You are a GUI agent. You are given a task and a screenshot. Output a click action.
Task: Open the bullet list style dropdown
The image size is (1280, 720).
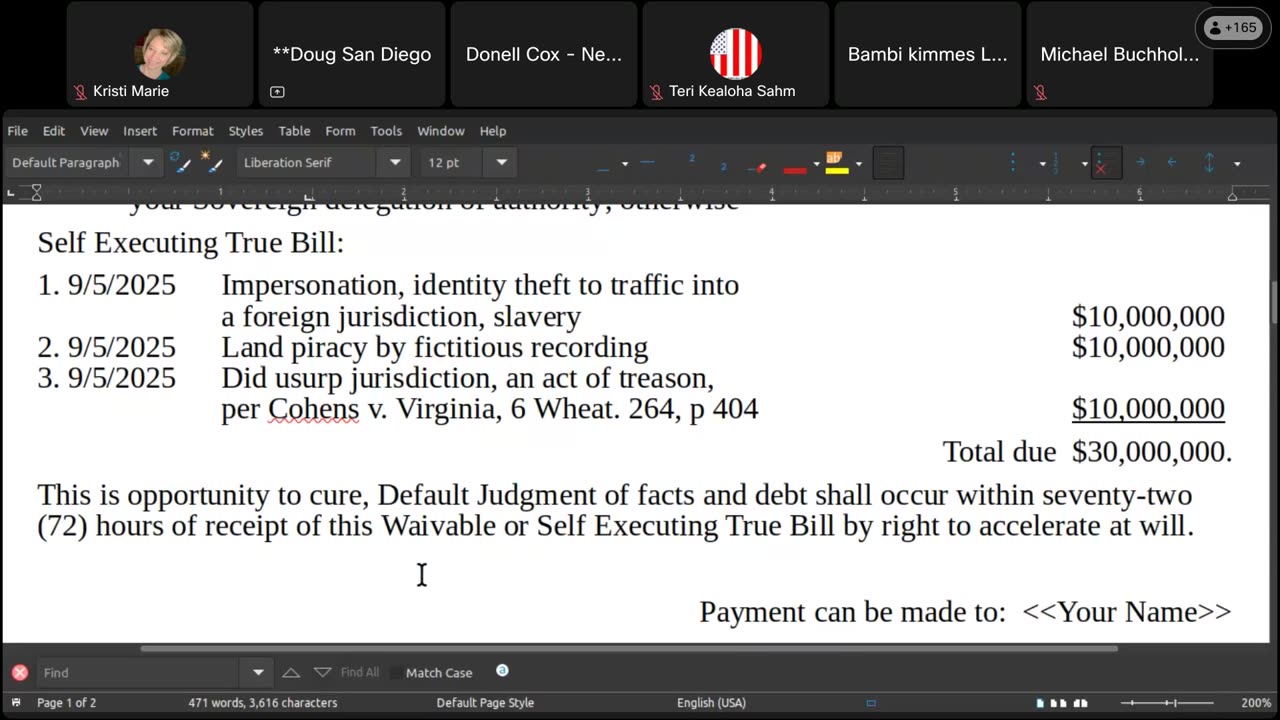[1042, 163]
